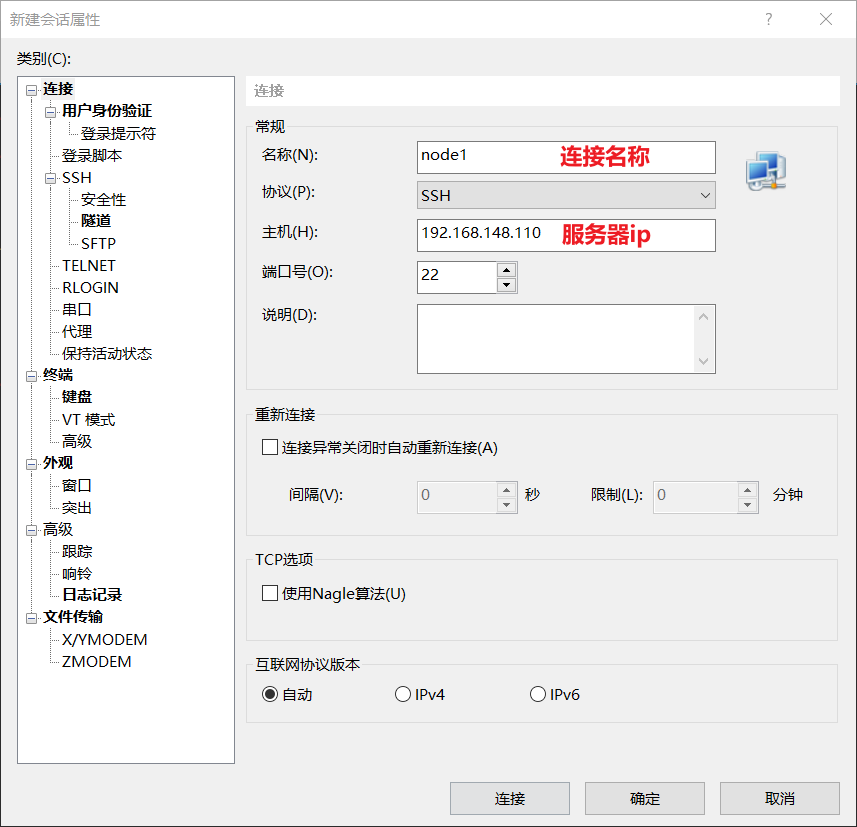Select 日志记录 tree item

[x=92, y=595]
